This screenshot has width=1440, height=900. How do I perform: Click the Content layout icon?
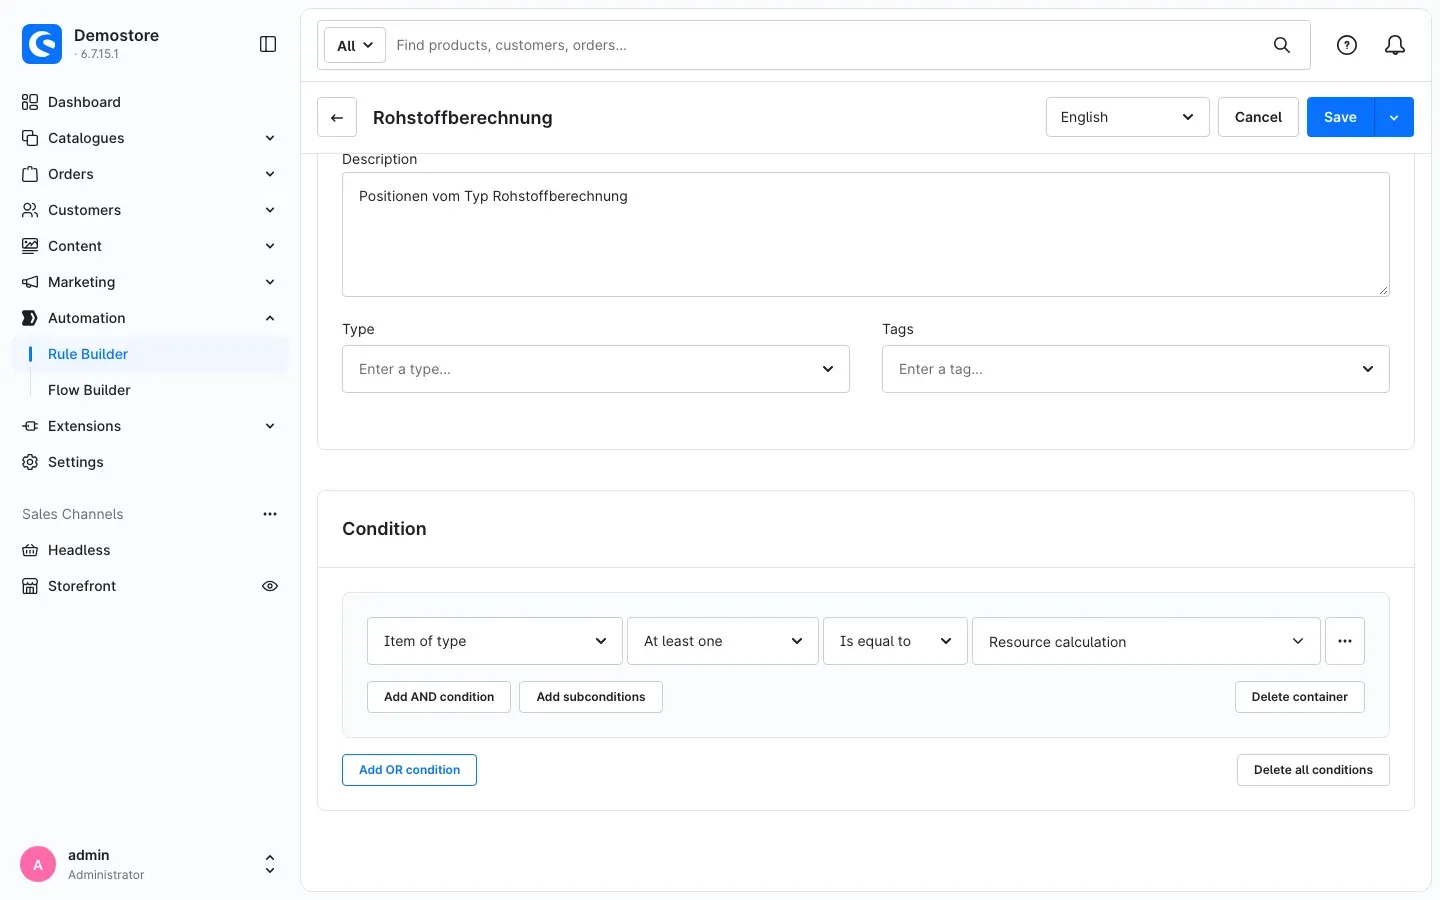30,246
